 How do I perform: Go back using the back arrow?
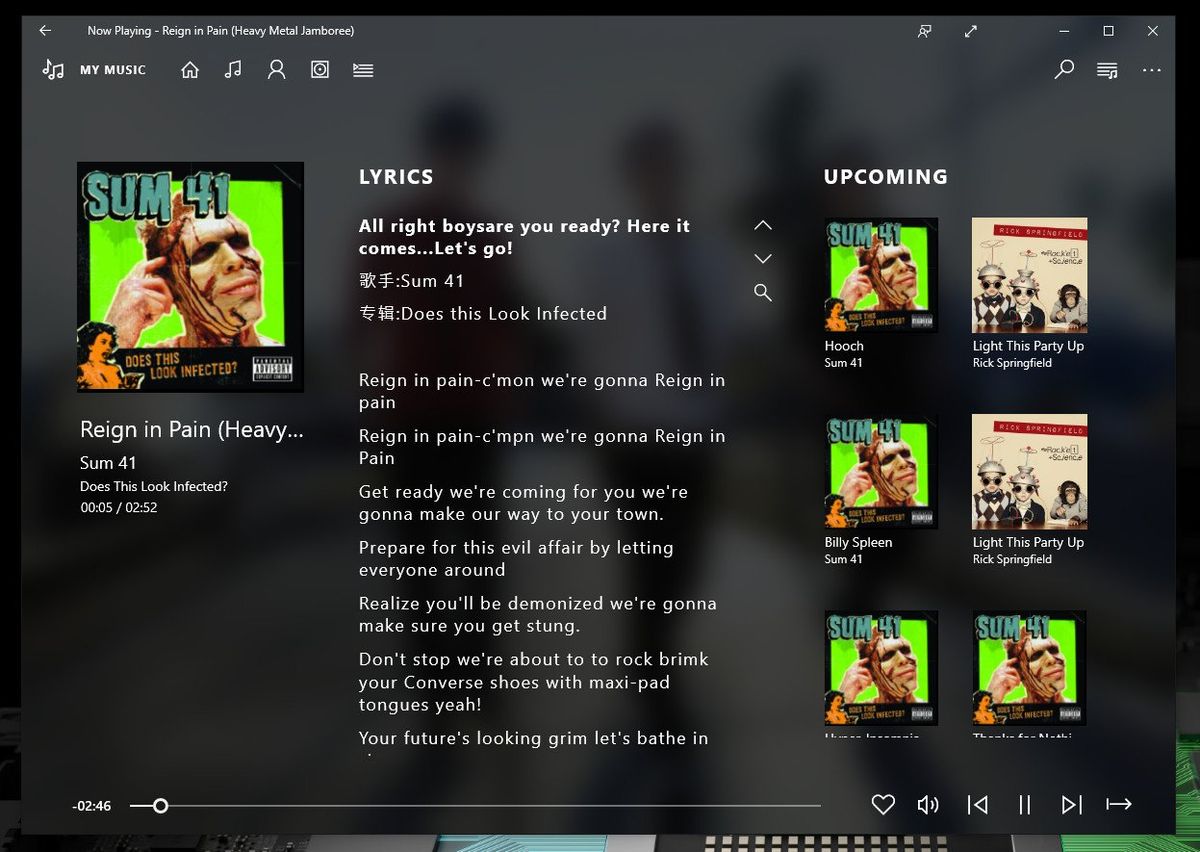43,30
